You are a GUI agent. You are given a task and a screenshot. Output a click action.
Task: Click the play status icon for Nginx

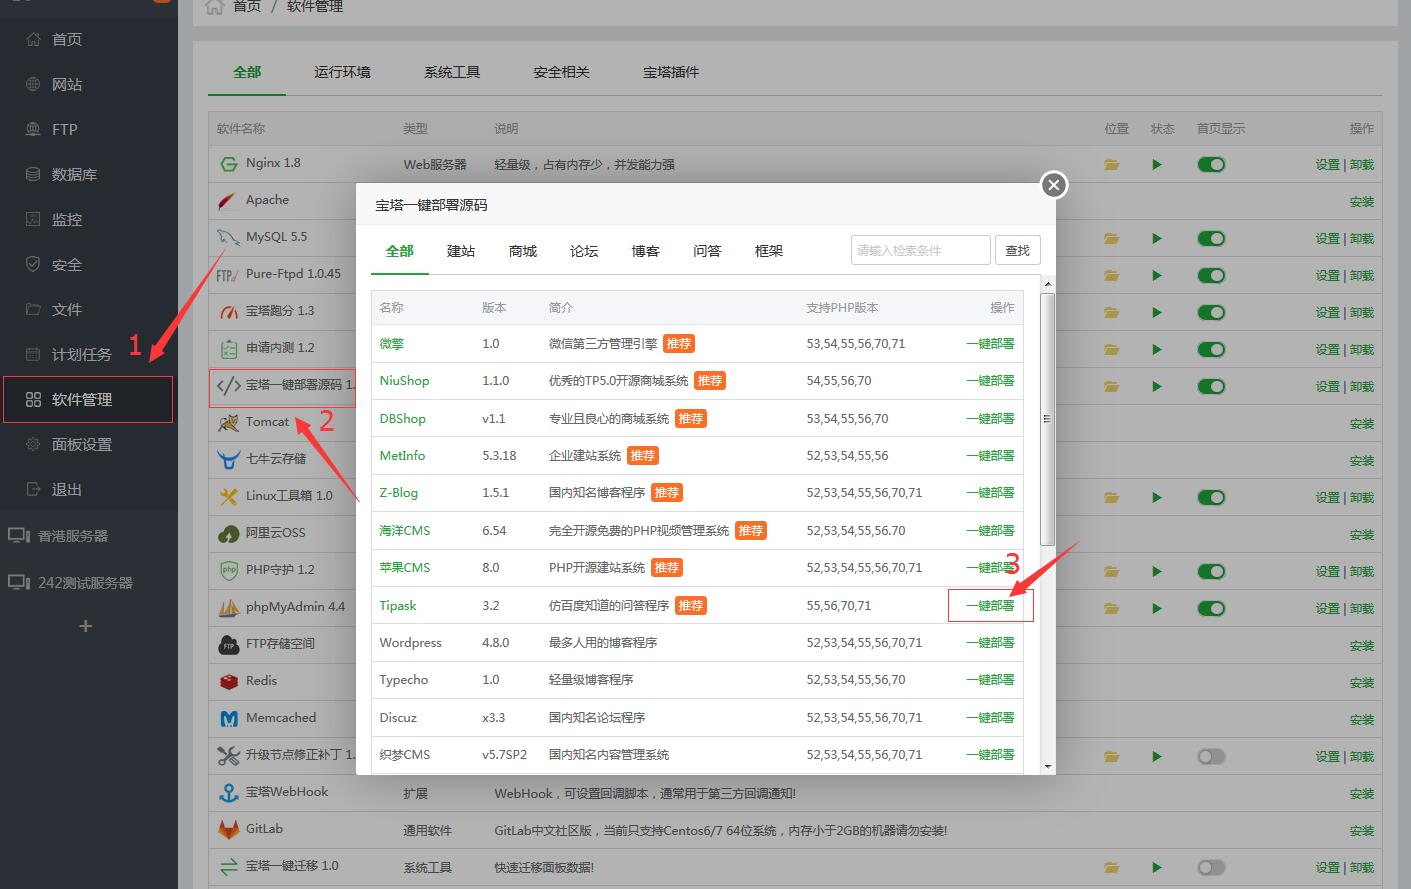tap(1157, 164)
